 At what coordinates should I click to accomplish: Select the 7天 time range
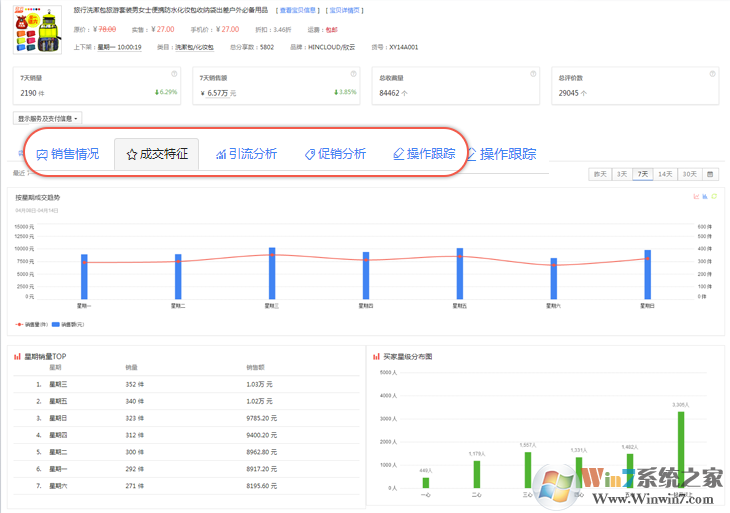(643, 174)
